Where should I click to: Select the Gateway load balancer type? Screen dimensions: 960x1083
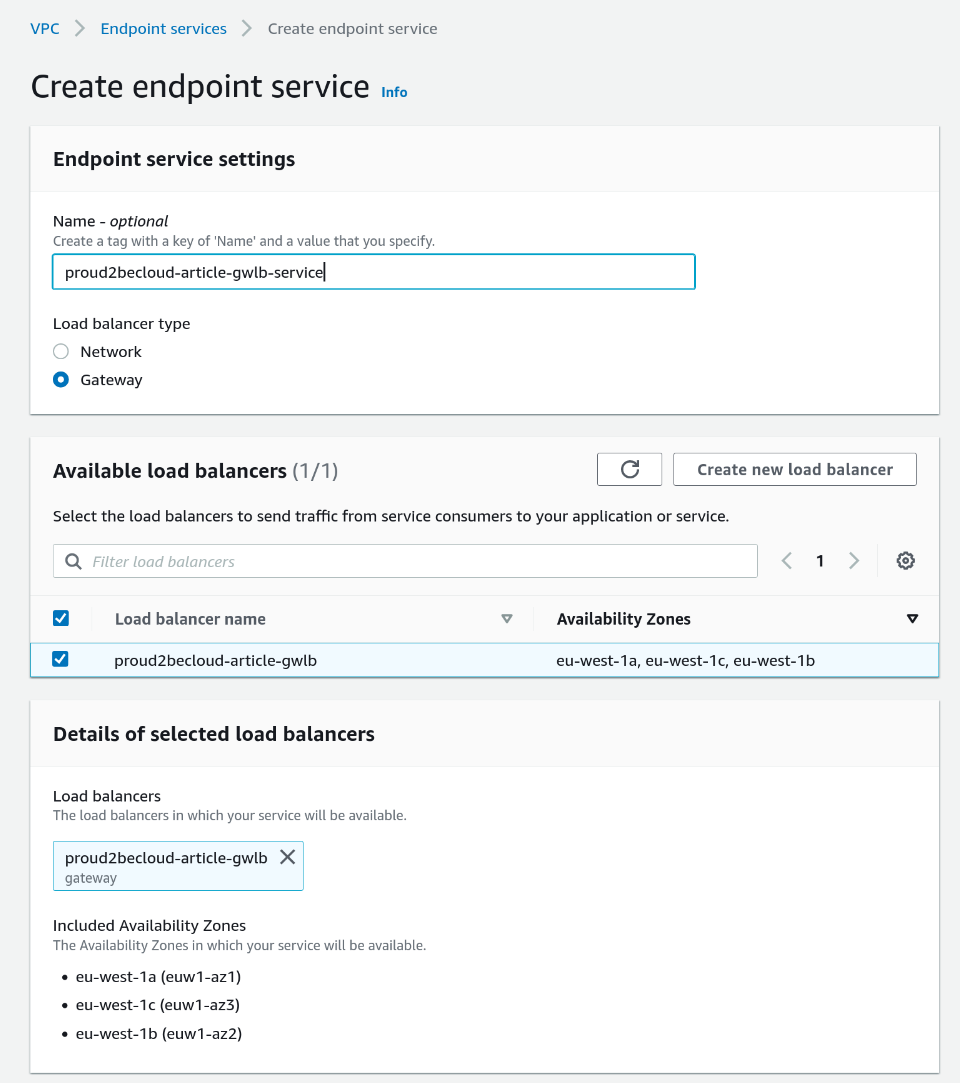pyautogui.click(x=61, y=380)
